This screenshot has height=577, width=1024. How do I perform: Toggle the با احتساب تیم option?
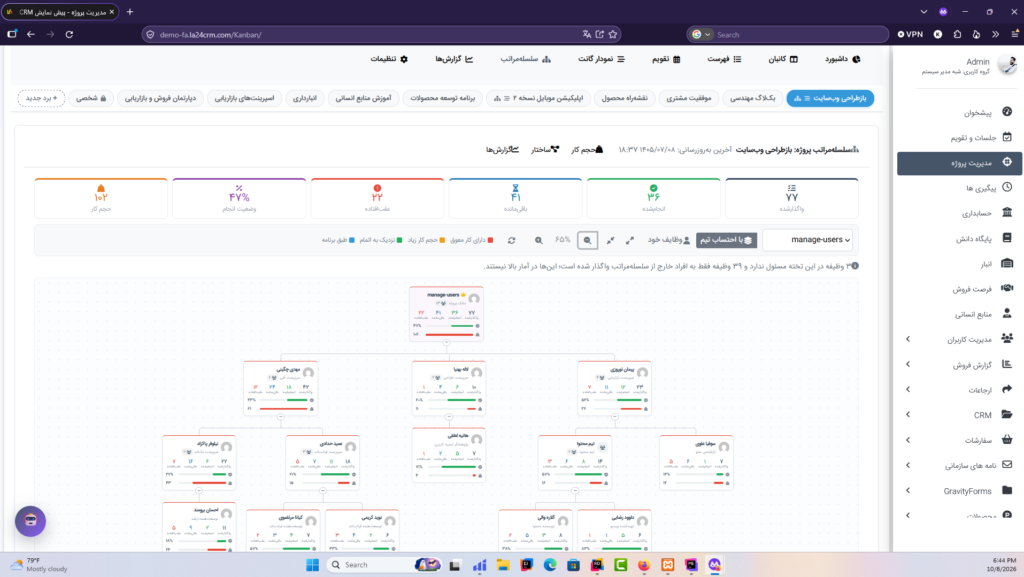pyautogui.click(x=726, y=240)
